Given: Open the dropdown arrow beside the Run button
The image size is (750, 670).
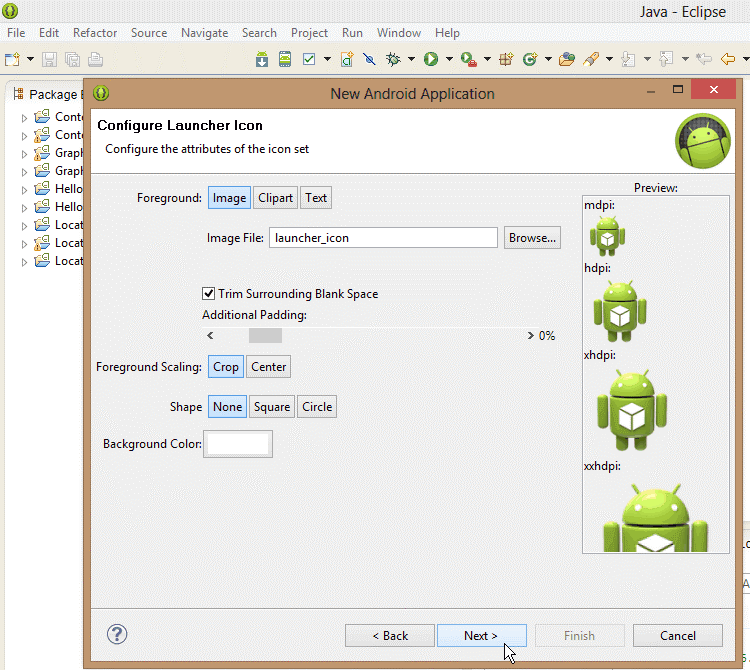Looking at the screenshot, I should [x=449, y=60].
